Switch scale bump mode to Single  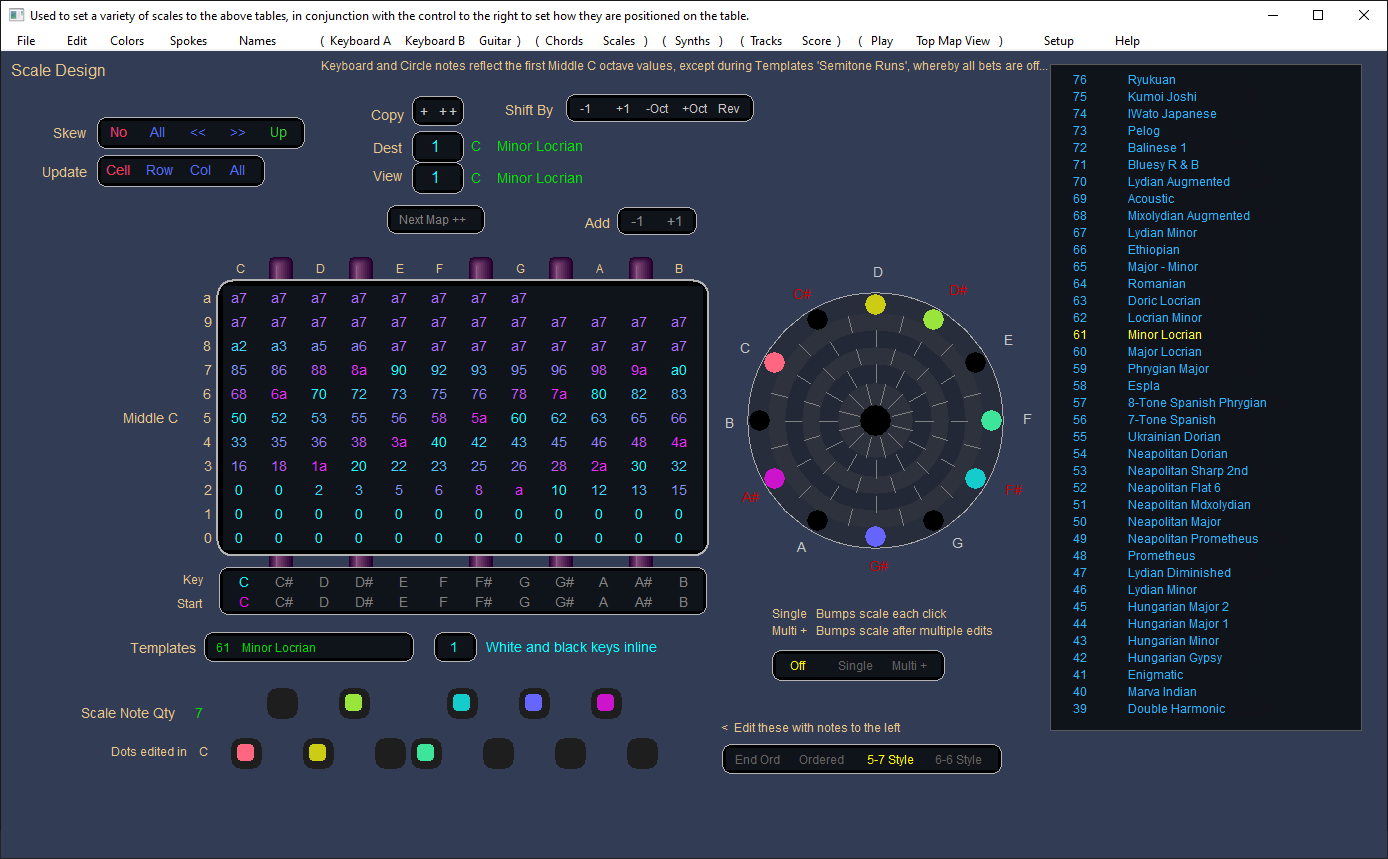click(854, 666)
